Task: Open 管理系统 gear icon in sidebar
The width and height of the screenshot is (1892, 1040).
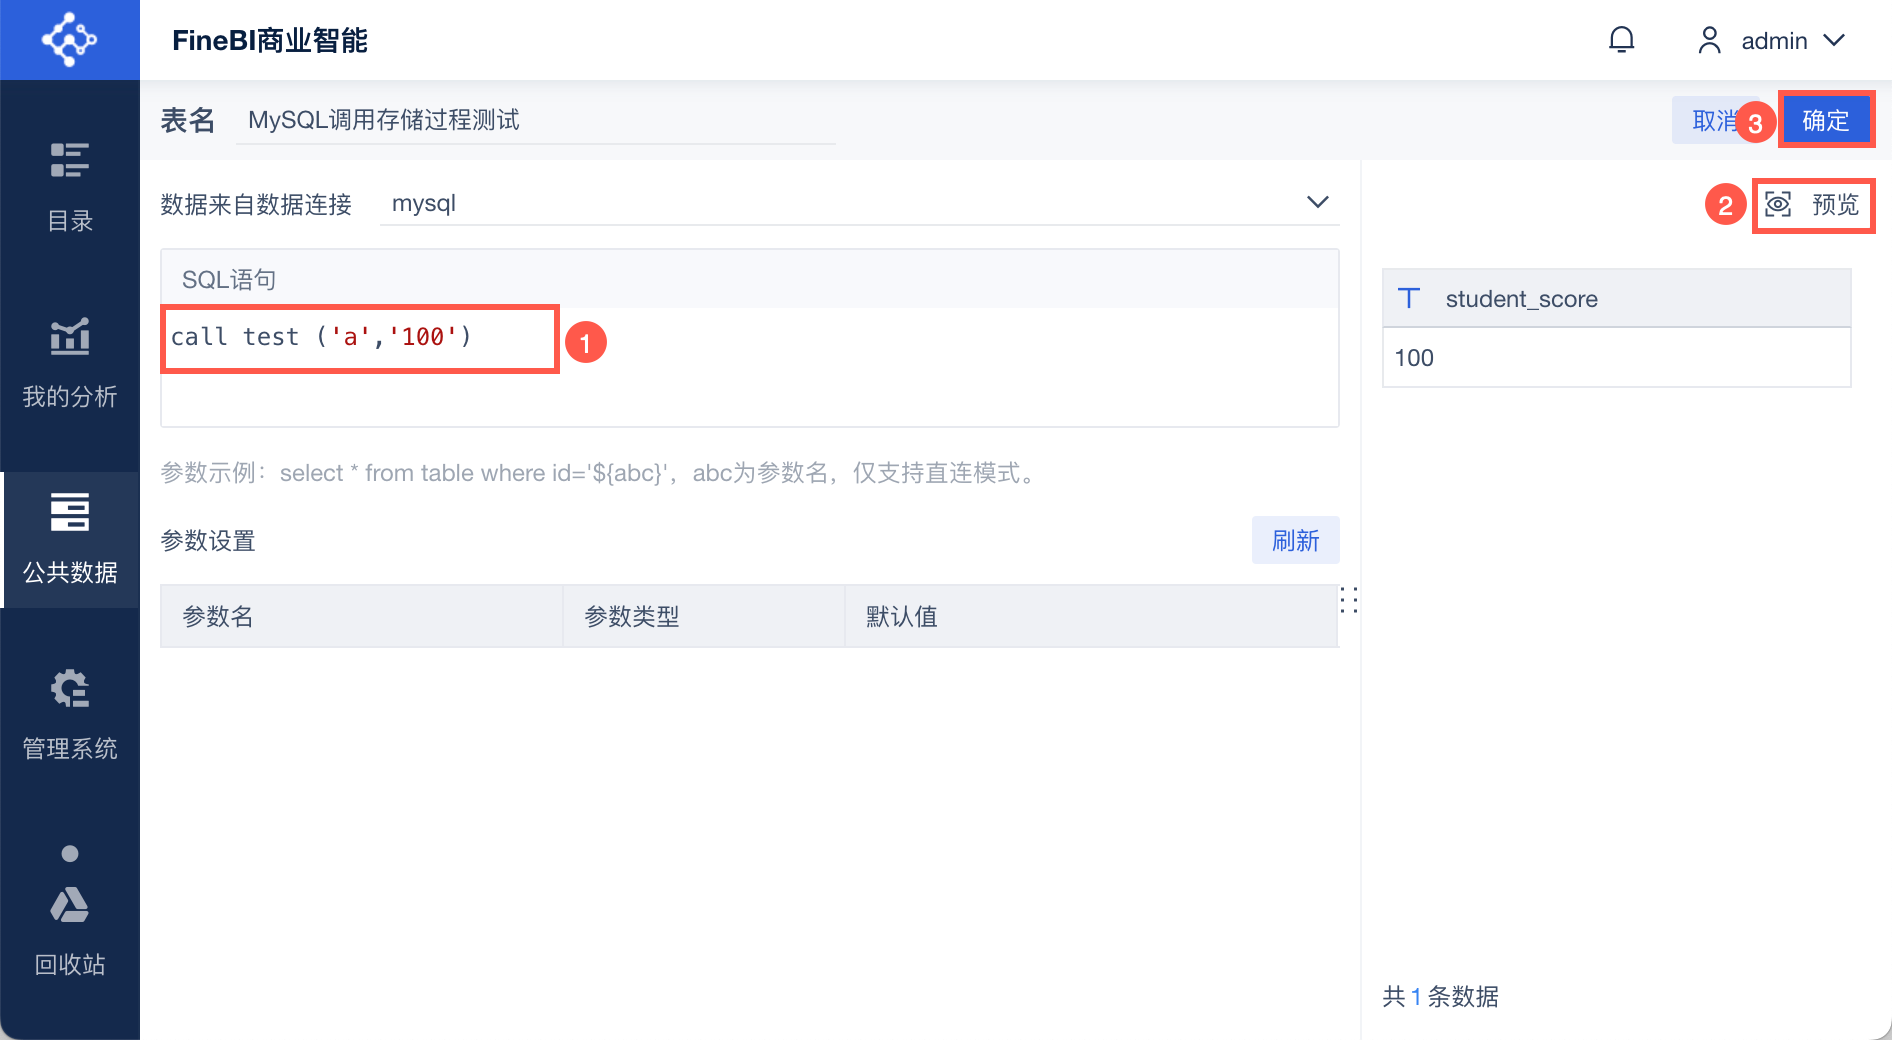Action: 70,688
